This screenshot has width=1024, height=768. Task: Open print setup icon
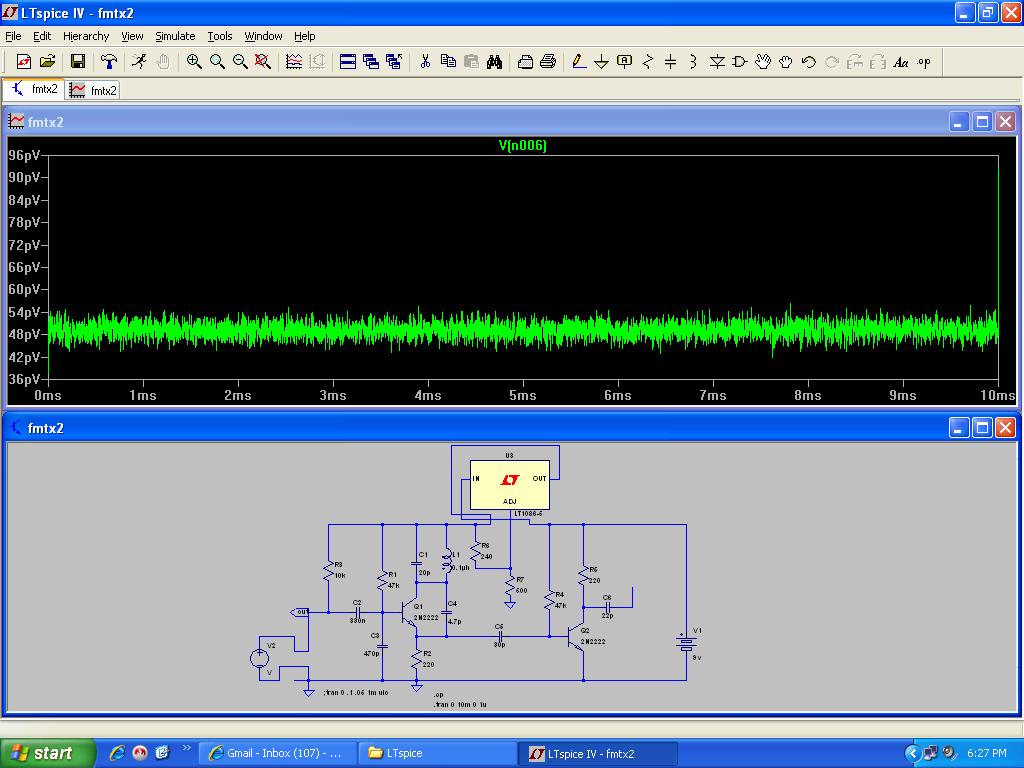click(x=525, y=61)
